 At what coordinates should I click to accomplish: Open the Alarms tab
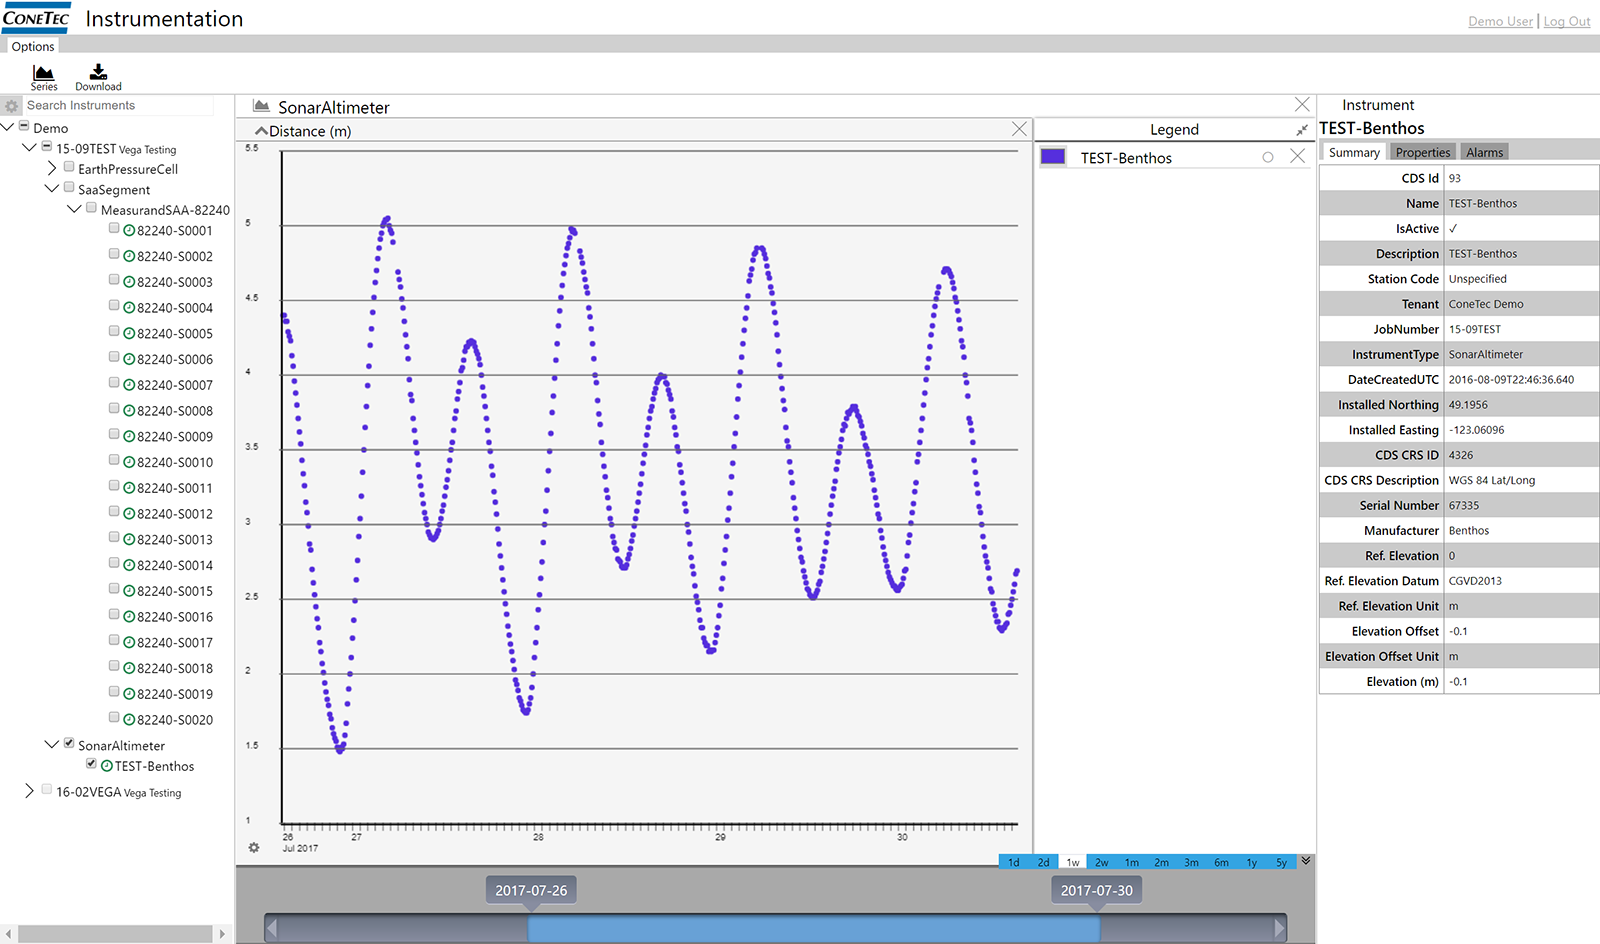[1484, 152]
